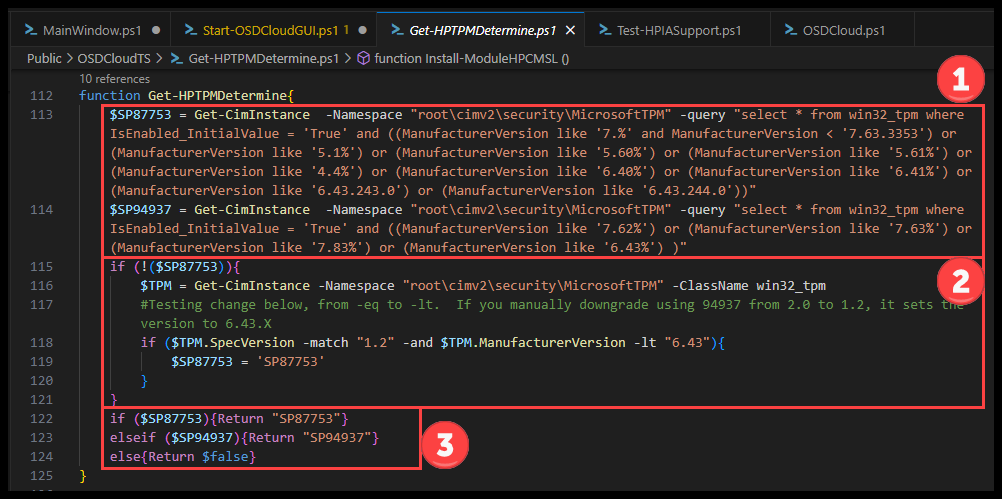
Task: Click the "10 references" code lens link
Action: click(x=113, y=78)
